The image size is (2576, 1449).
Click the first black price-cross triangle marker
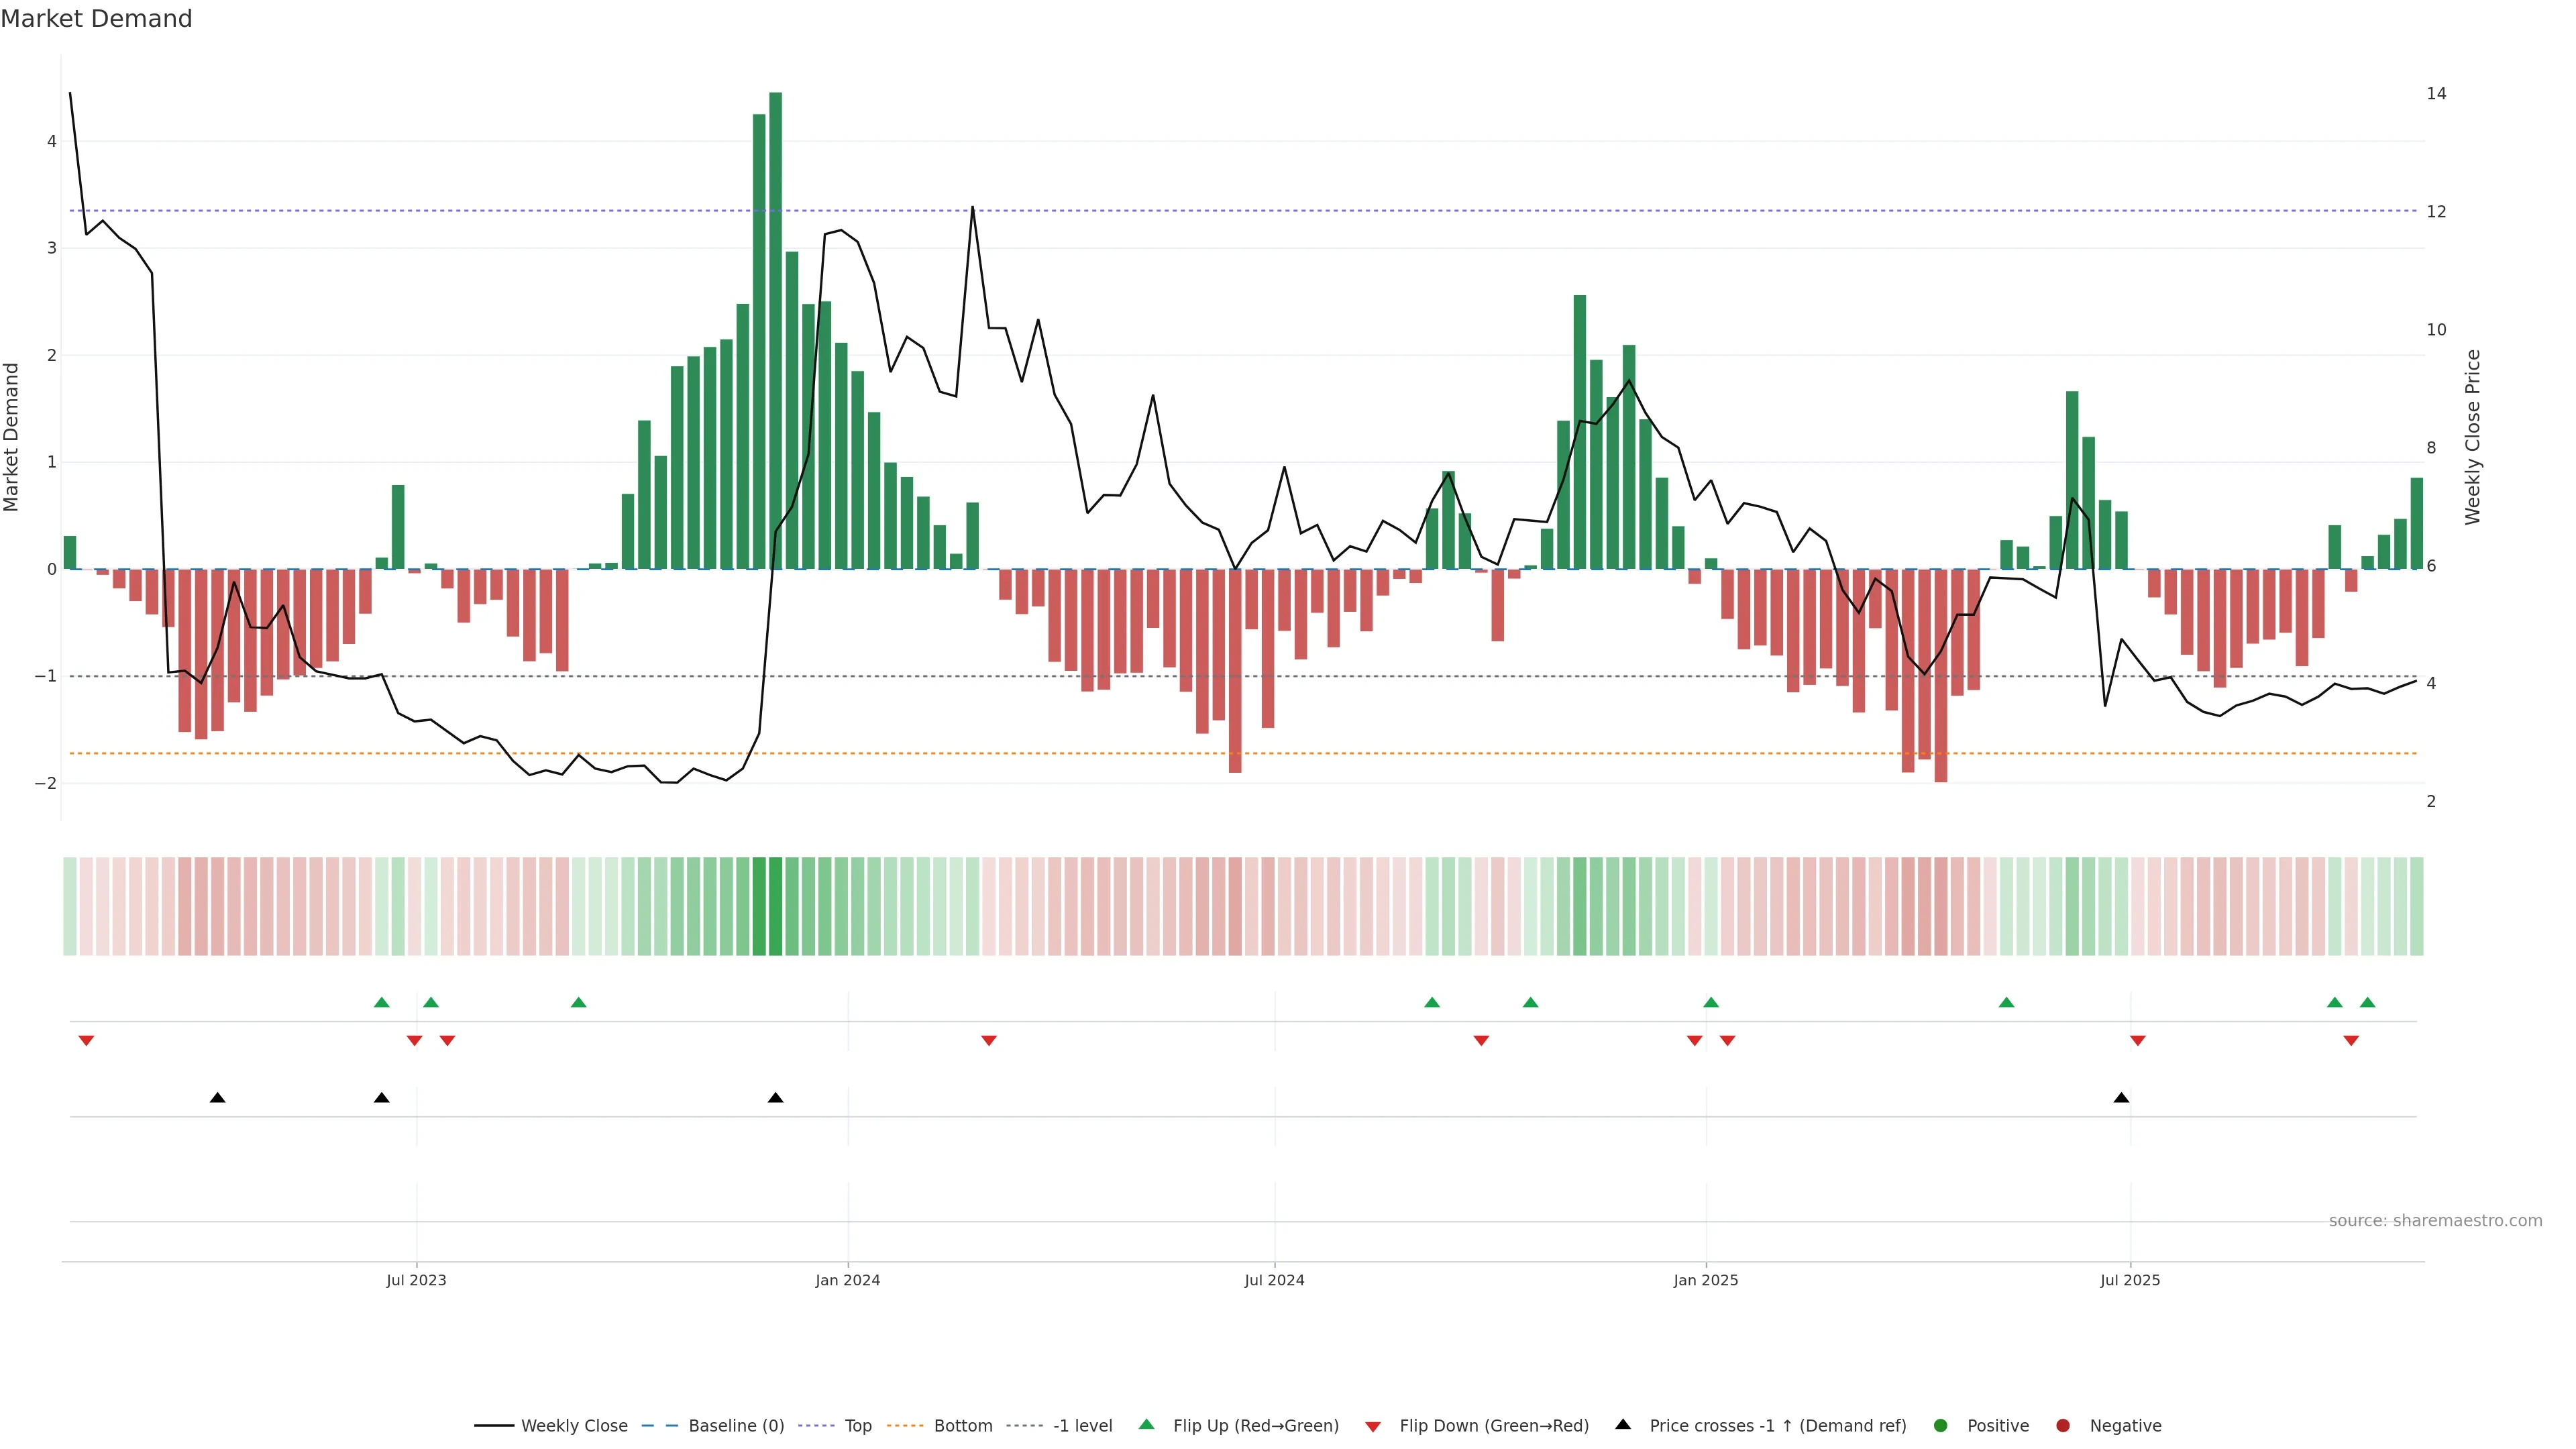pos(218,1098)
